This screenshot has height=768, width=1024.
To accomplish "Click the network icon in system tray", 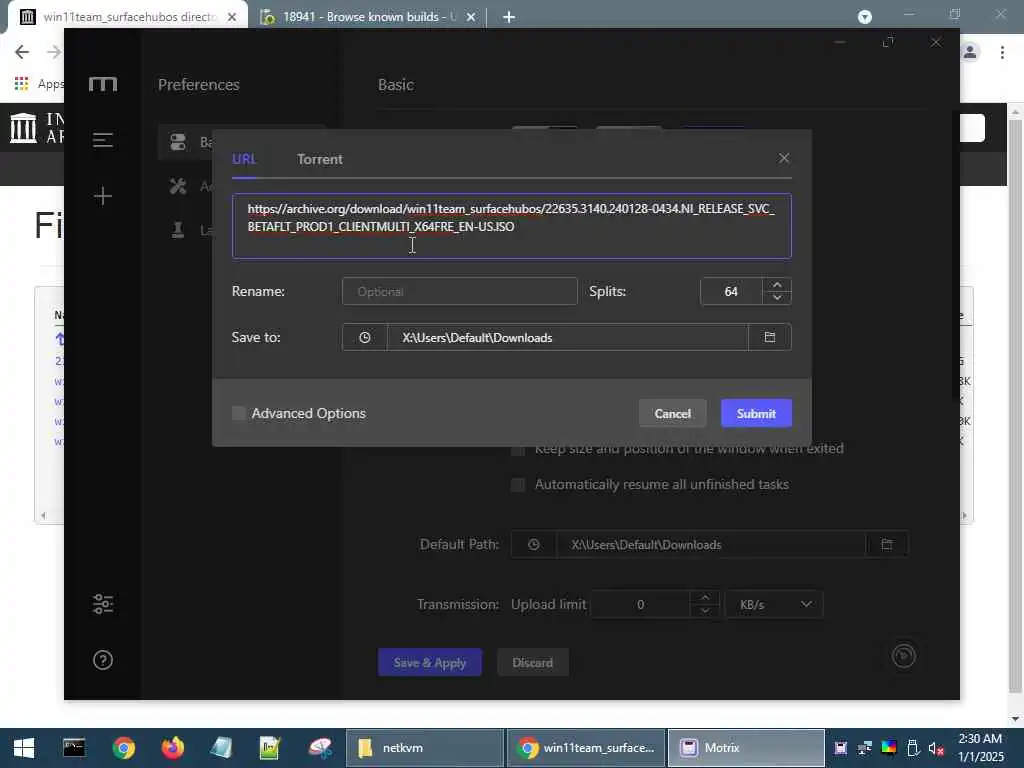I will click(865, 748).
